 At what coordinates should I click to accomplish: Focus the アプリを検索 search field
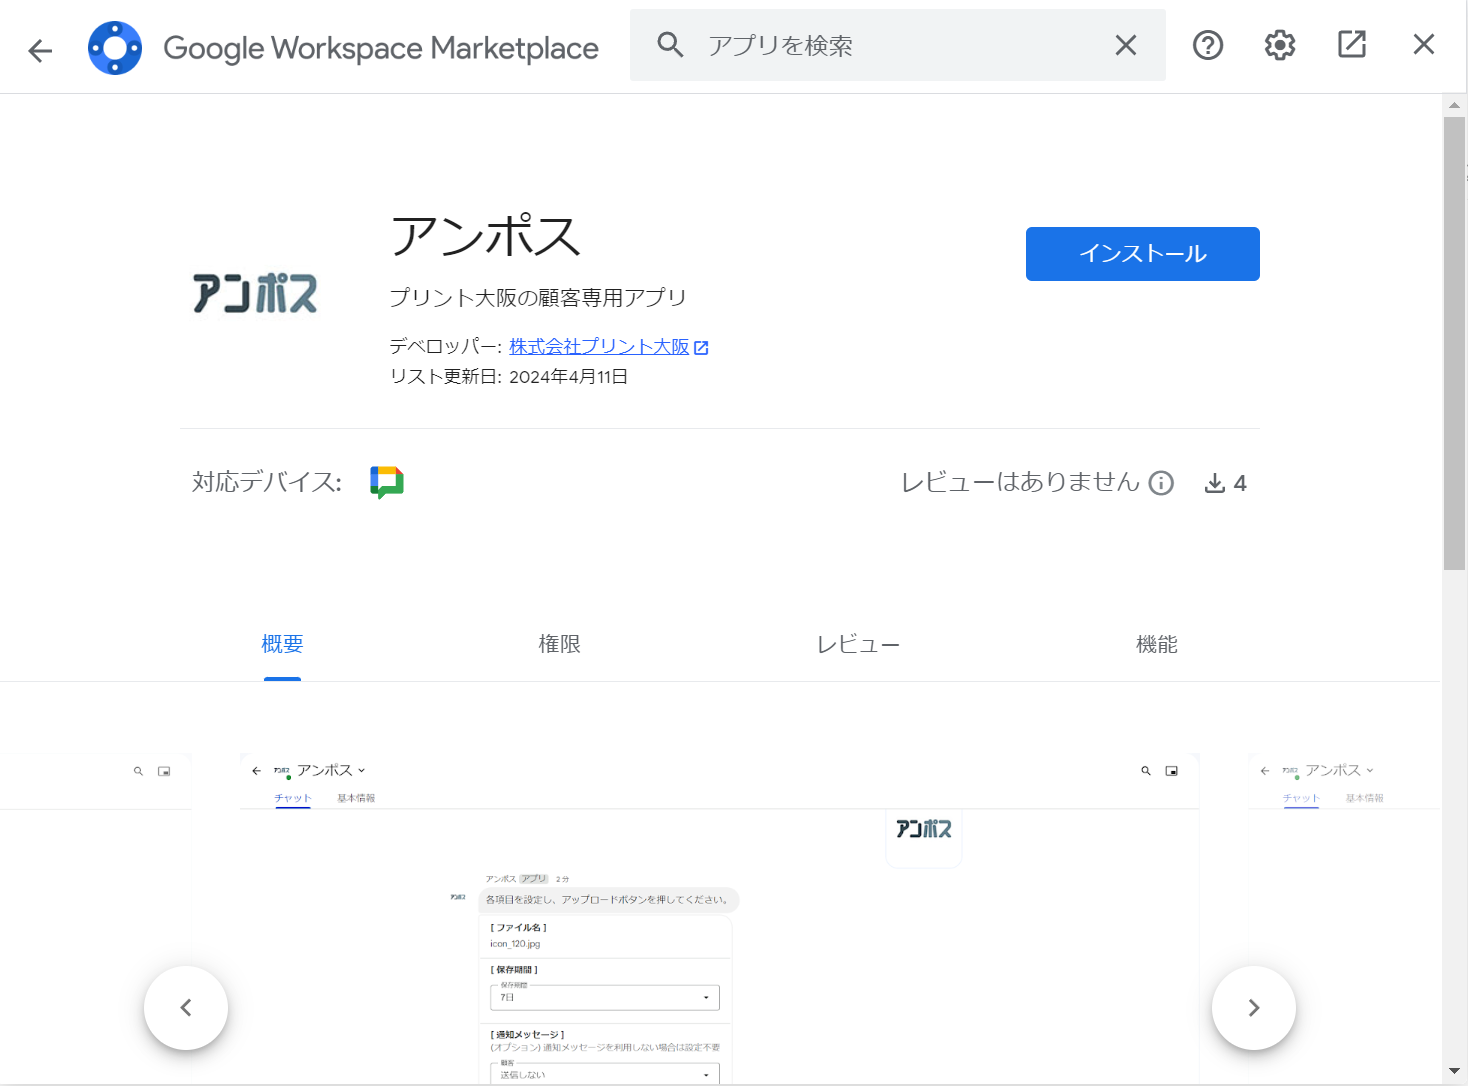900,45
